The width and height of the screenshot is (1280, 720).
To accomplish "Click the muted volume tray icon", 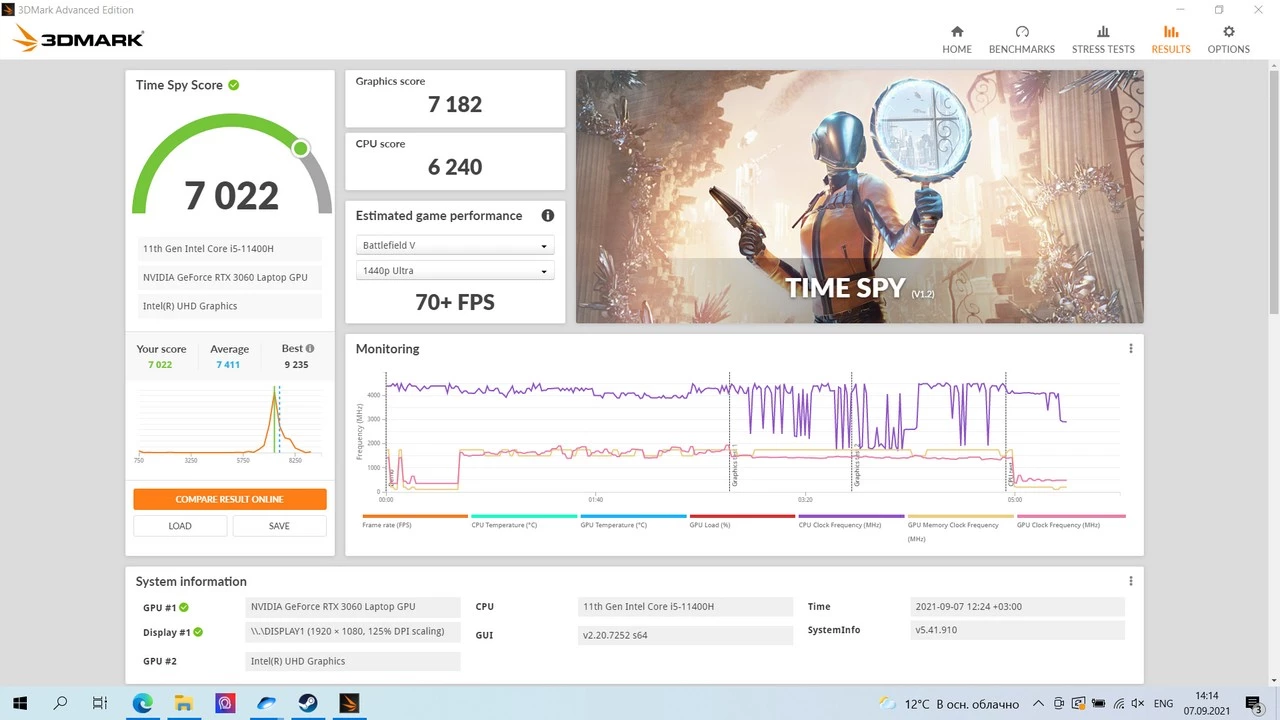I will point(1139,704).
